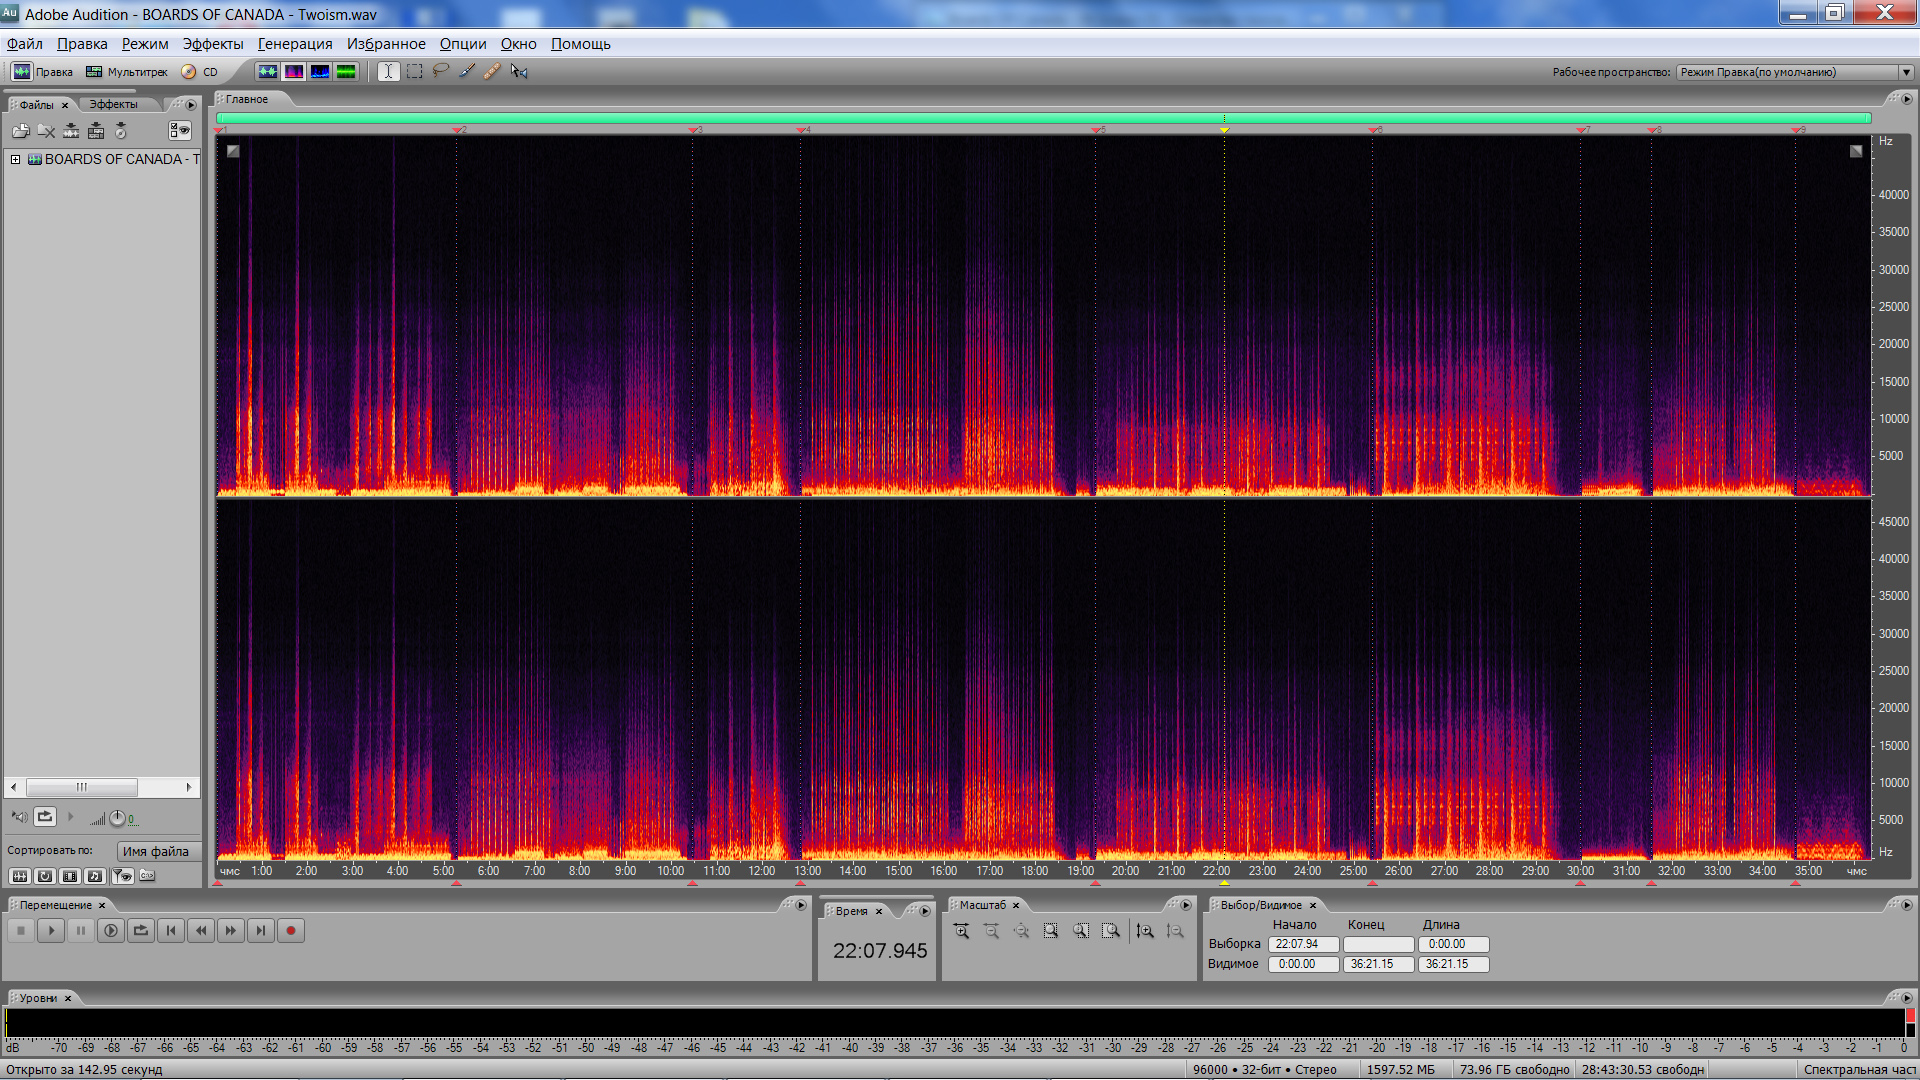Switch to the Spectral Pan display

click(x=320, y=72)
